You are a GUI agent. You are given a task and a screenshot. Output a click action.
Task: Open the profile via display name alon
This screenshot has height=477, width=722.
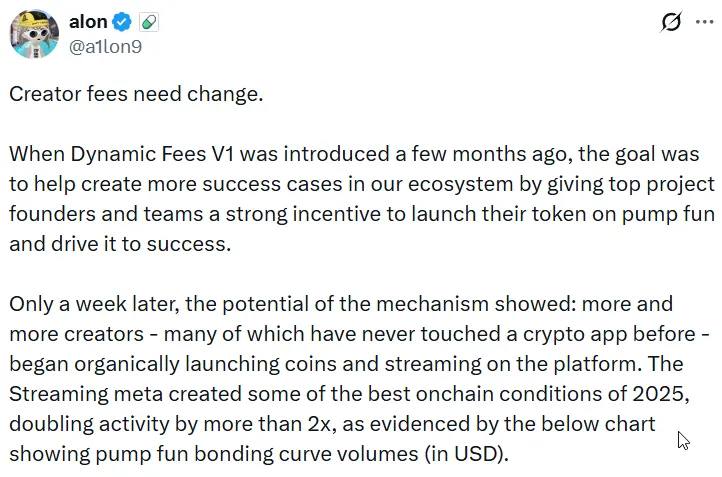point(88,22)
